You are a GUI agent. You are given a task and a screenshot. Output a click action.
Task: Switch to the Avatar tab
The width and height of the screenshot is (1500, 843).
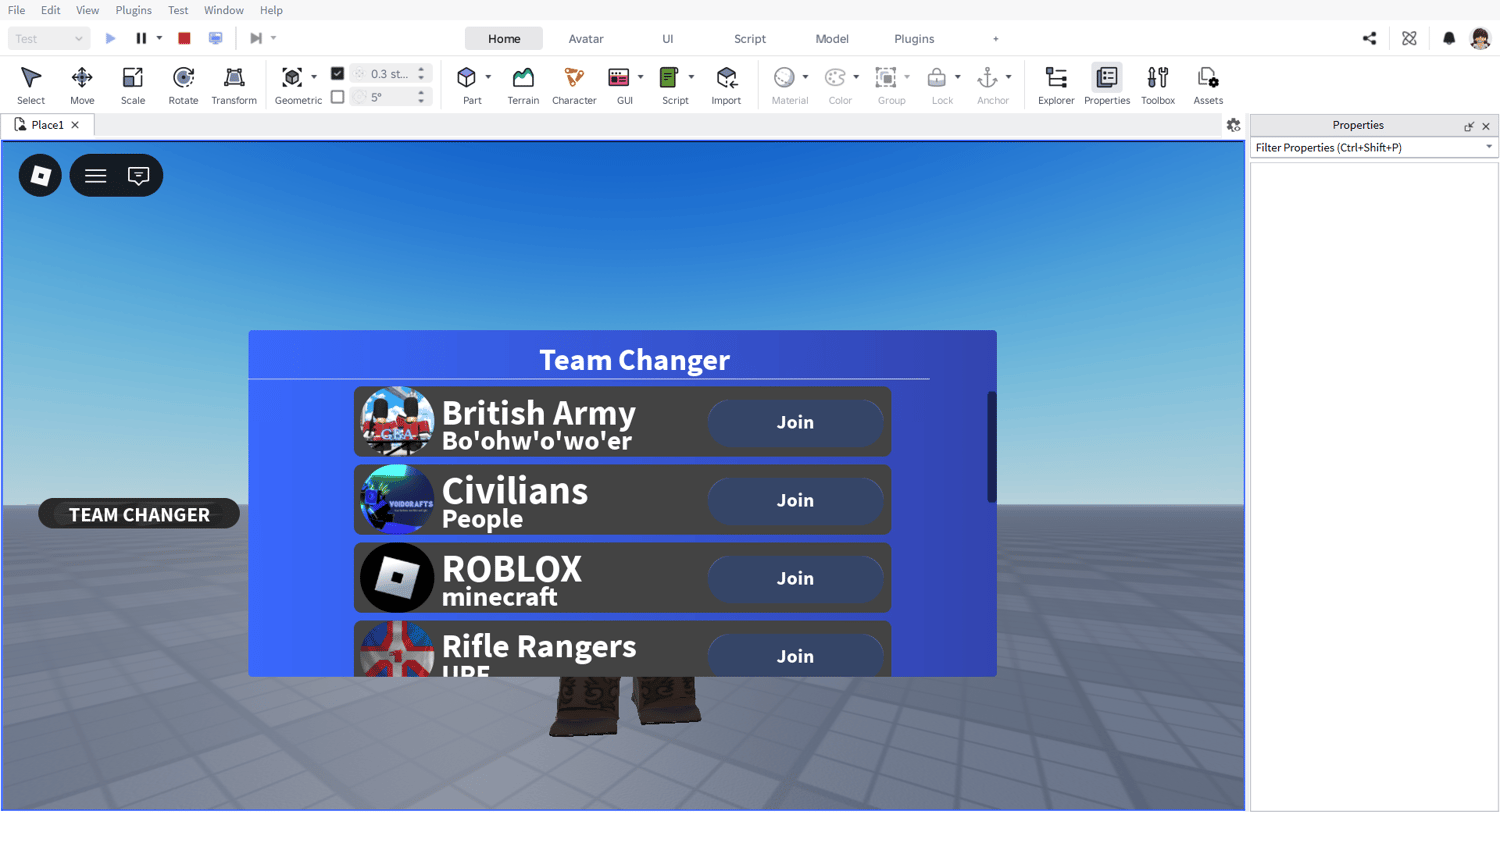pyautogui.click(x=586, y=39)
